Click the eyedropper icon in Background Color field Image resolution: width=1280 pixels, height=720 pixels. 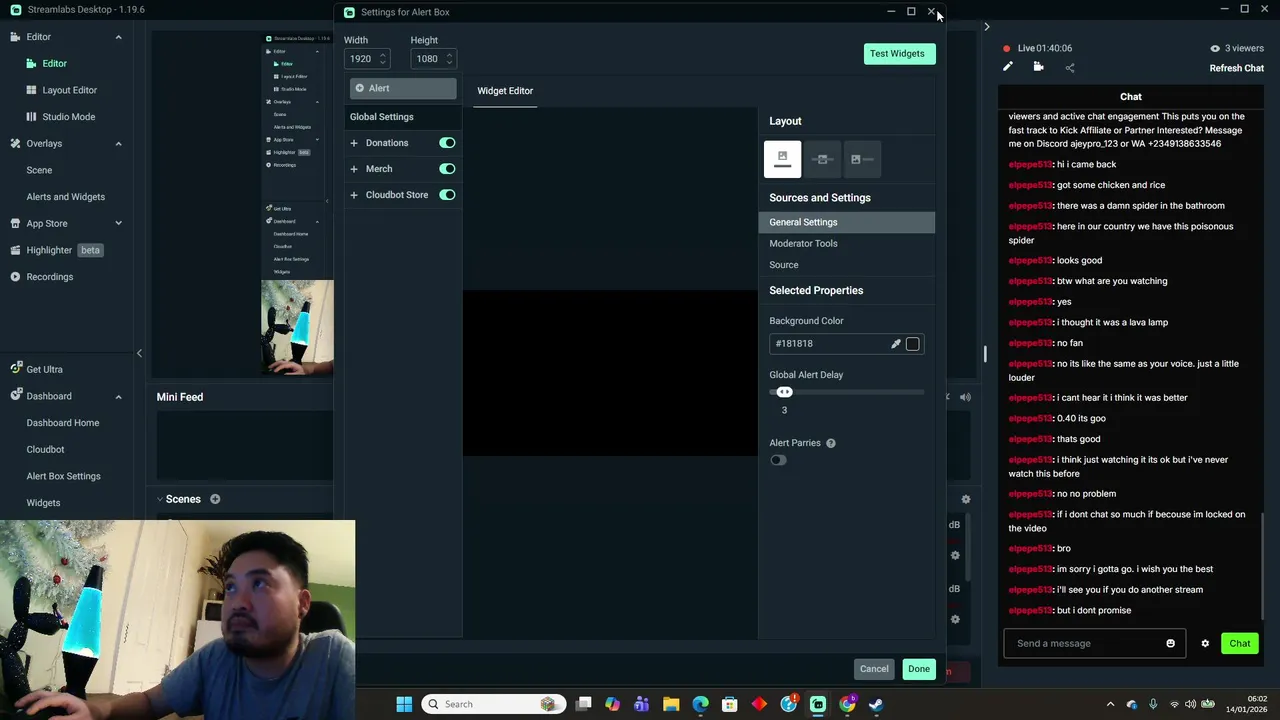point(896,344)
